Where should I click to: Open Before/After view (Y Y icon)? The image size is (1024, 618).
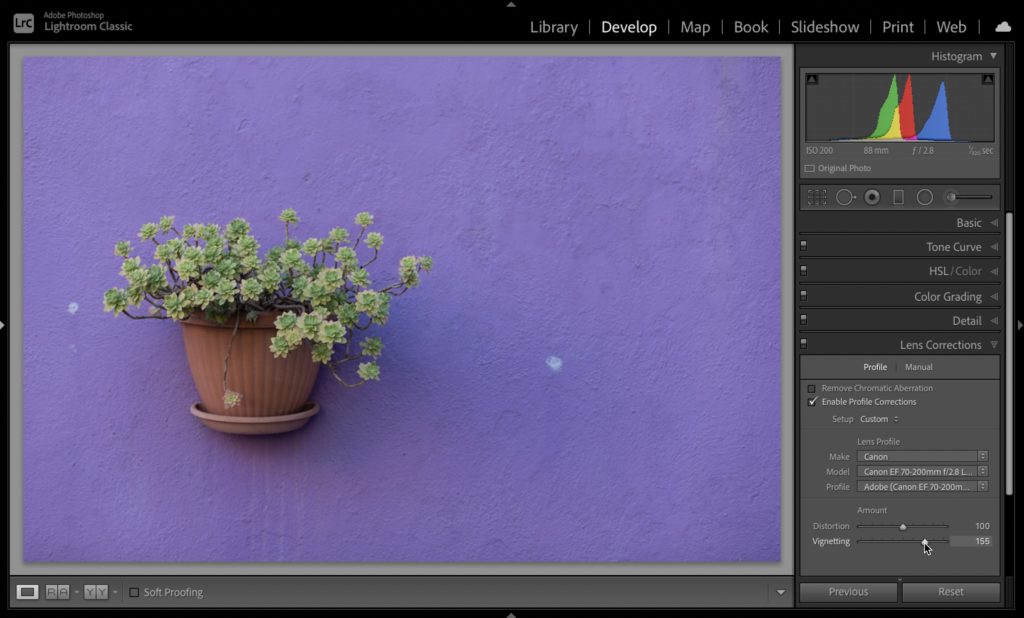(96, 592)
